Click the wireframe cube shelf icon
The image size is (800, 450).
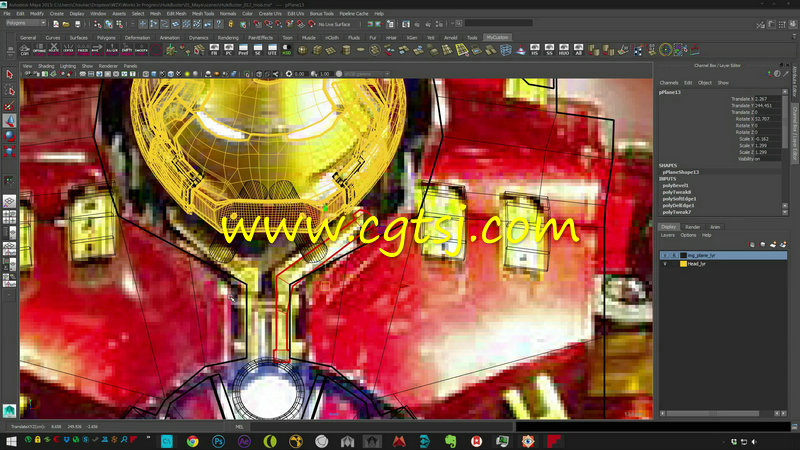tap(506, 50)
